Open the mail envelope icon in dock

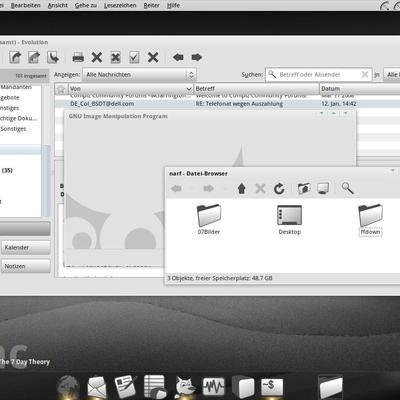[x=97, y=387]
